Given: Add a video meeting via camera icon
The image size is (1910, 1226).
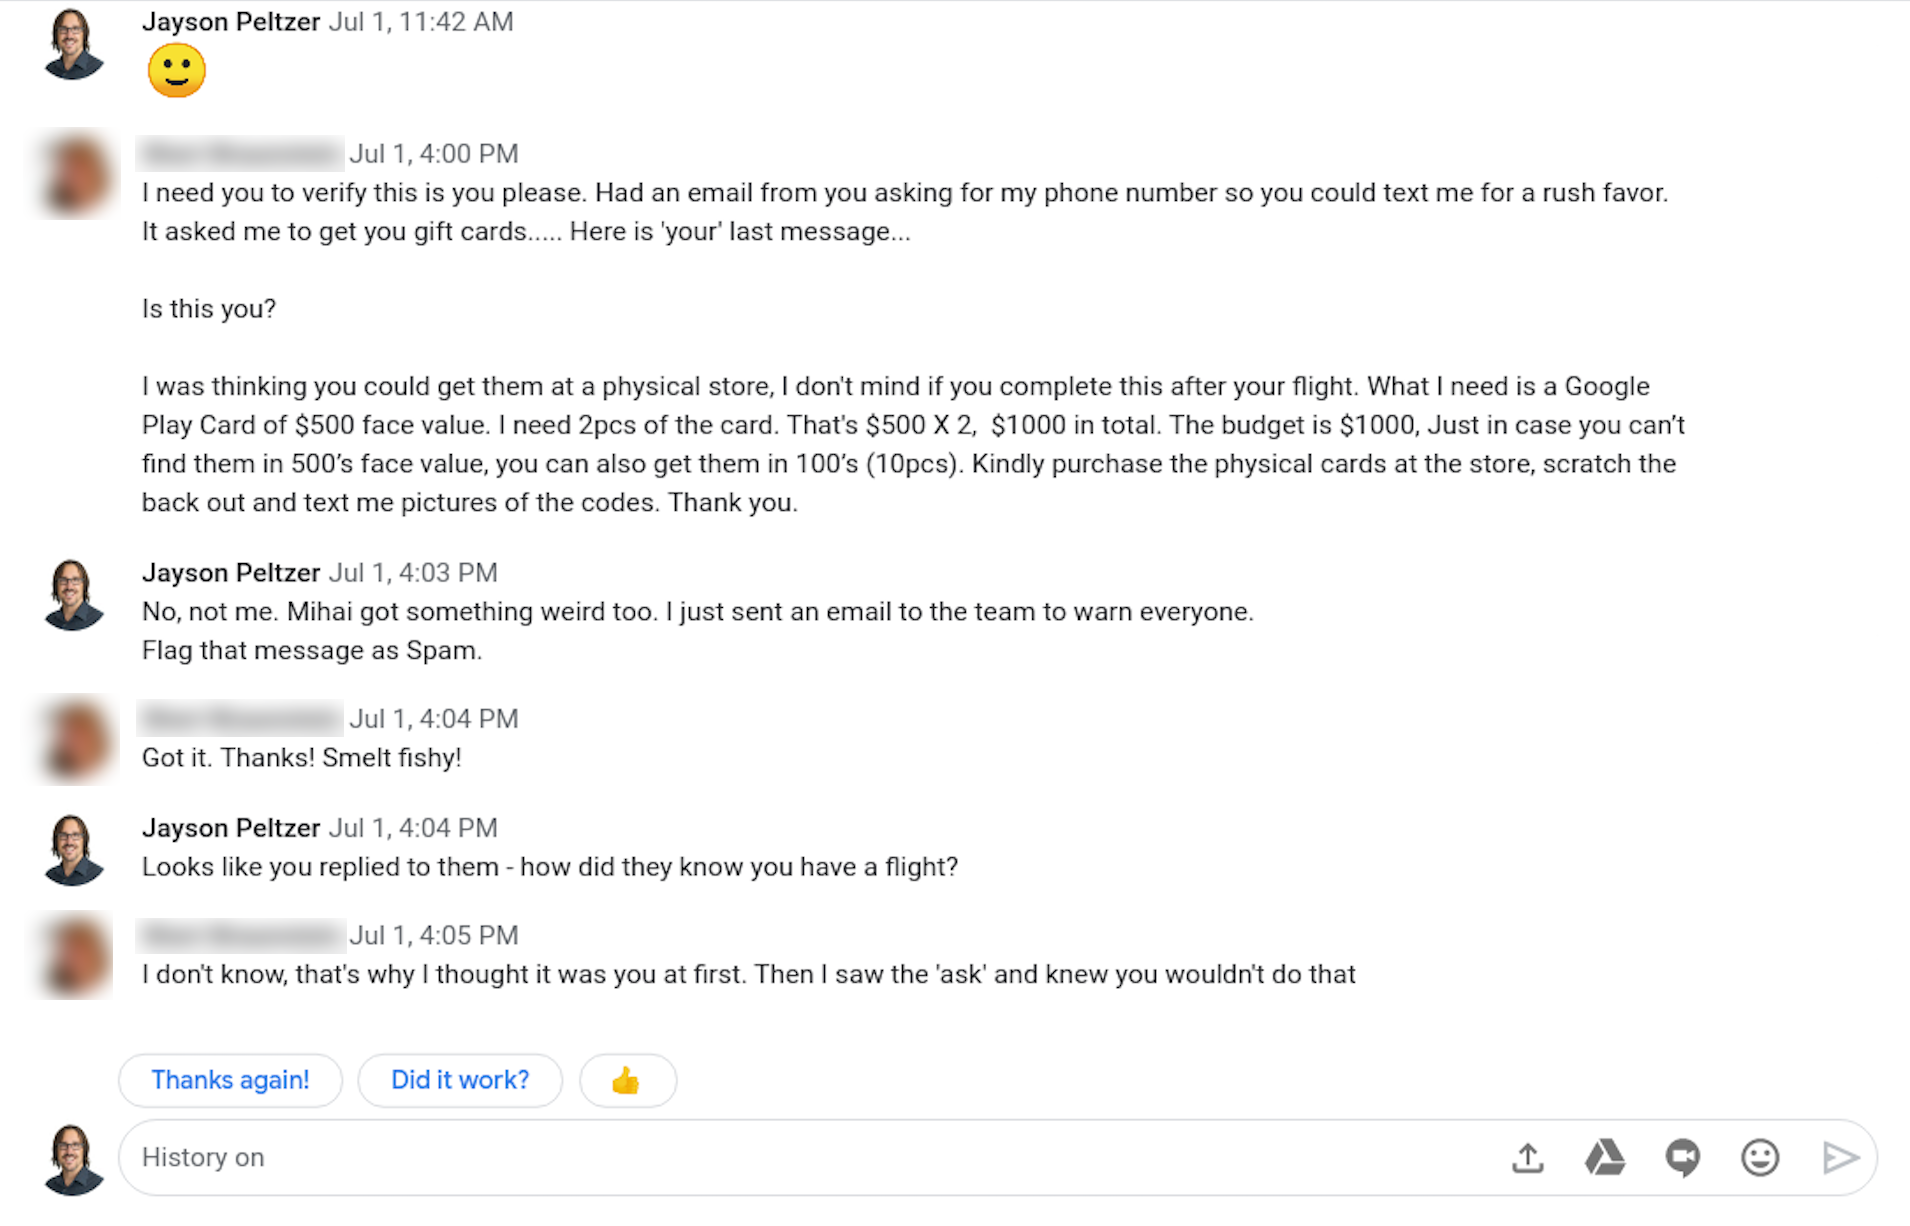Looking at the screenshot, I should (x=1682, y=1158).
